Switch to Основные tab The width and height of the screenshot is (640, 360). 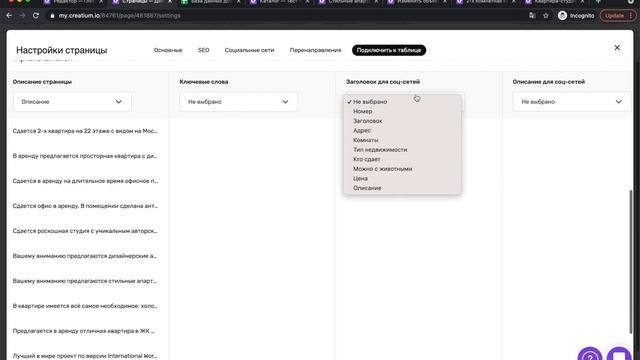click(168, 50)
